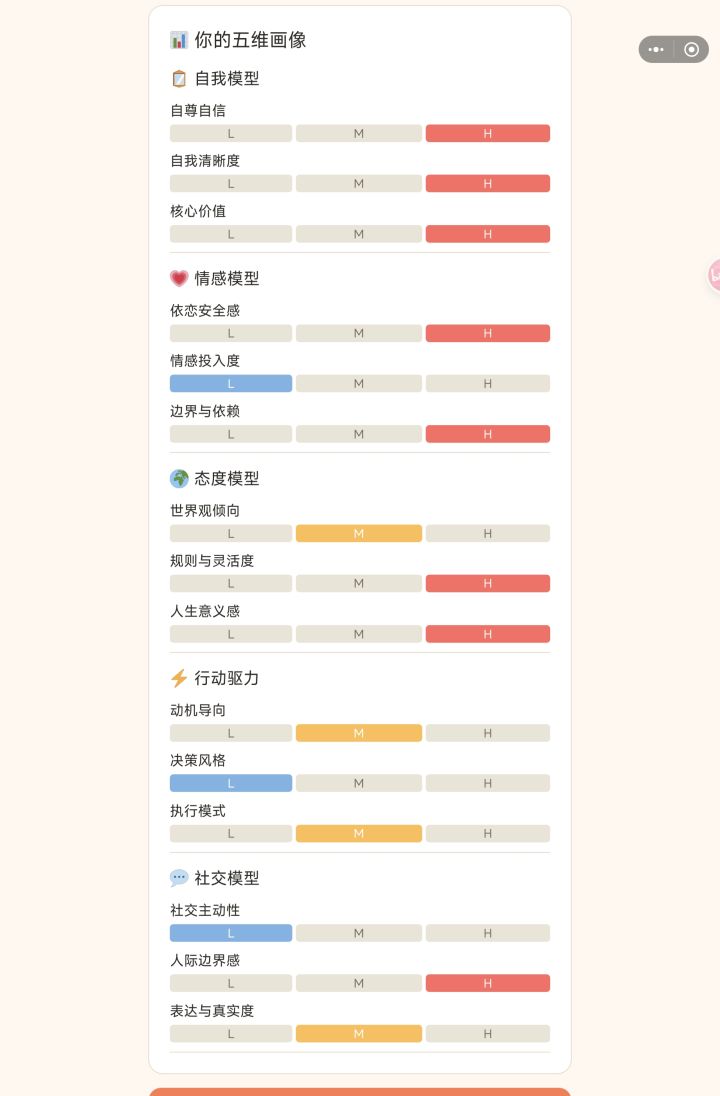Choose the M segment under 动机导向
The height and width of the screenshot is (1096, 720).
point(358,733)
